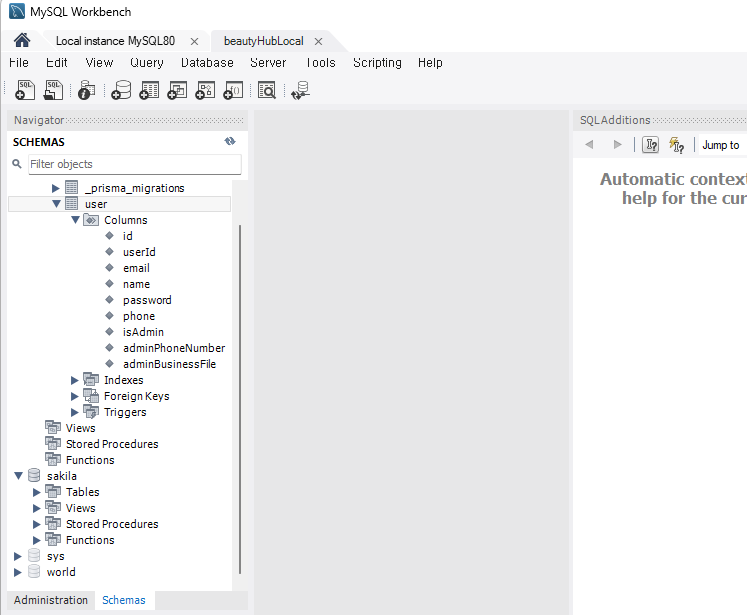Get context help for caret position
This screenshot has width=747, height=615.
(676, 144)
